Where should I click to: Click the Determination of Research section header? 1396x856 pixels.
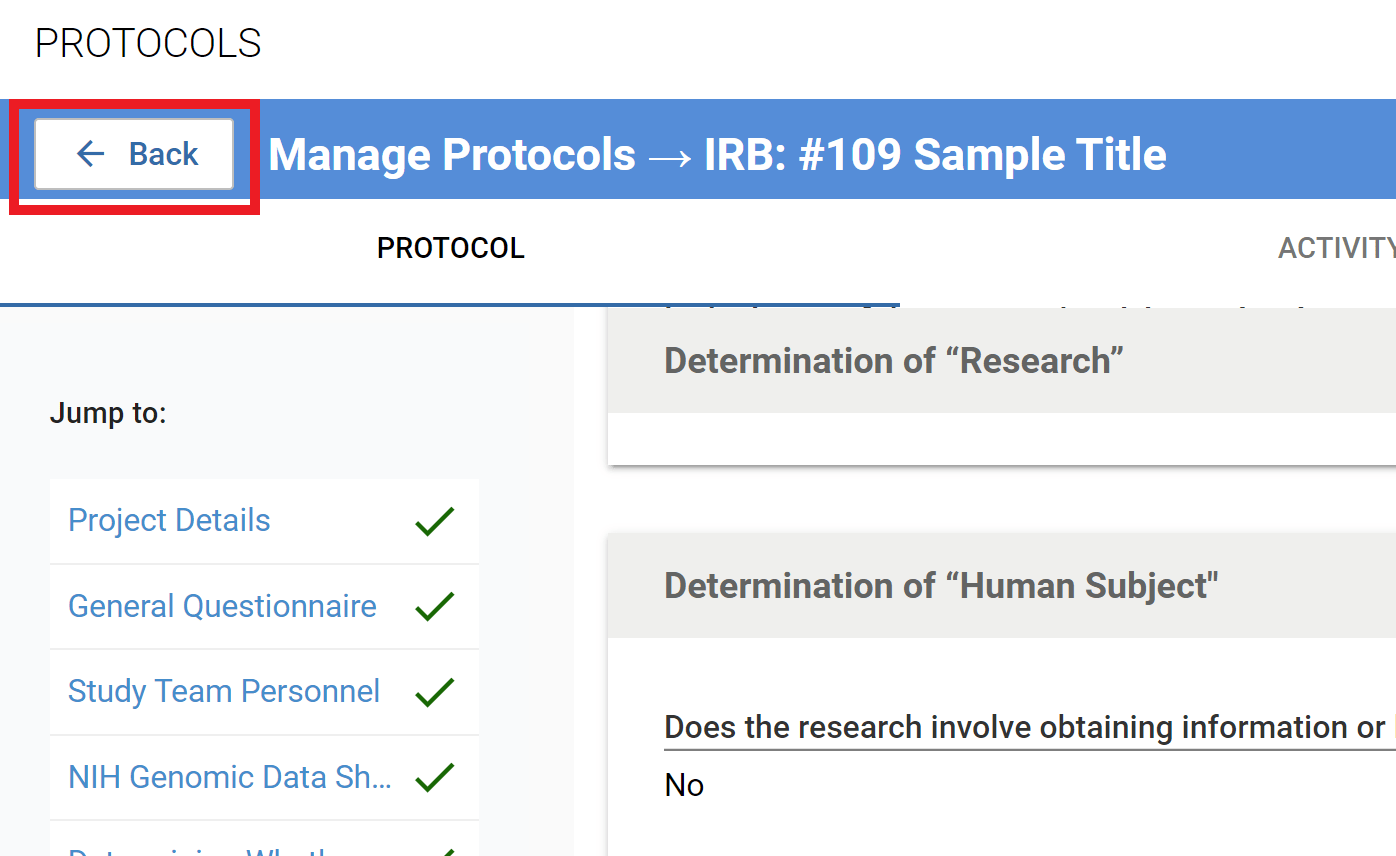coord(893,360)
